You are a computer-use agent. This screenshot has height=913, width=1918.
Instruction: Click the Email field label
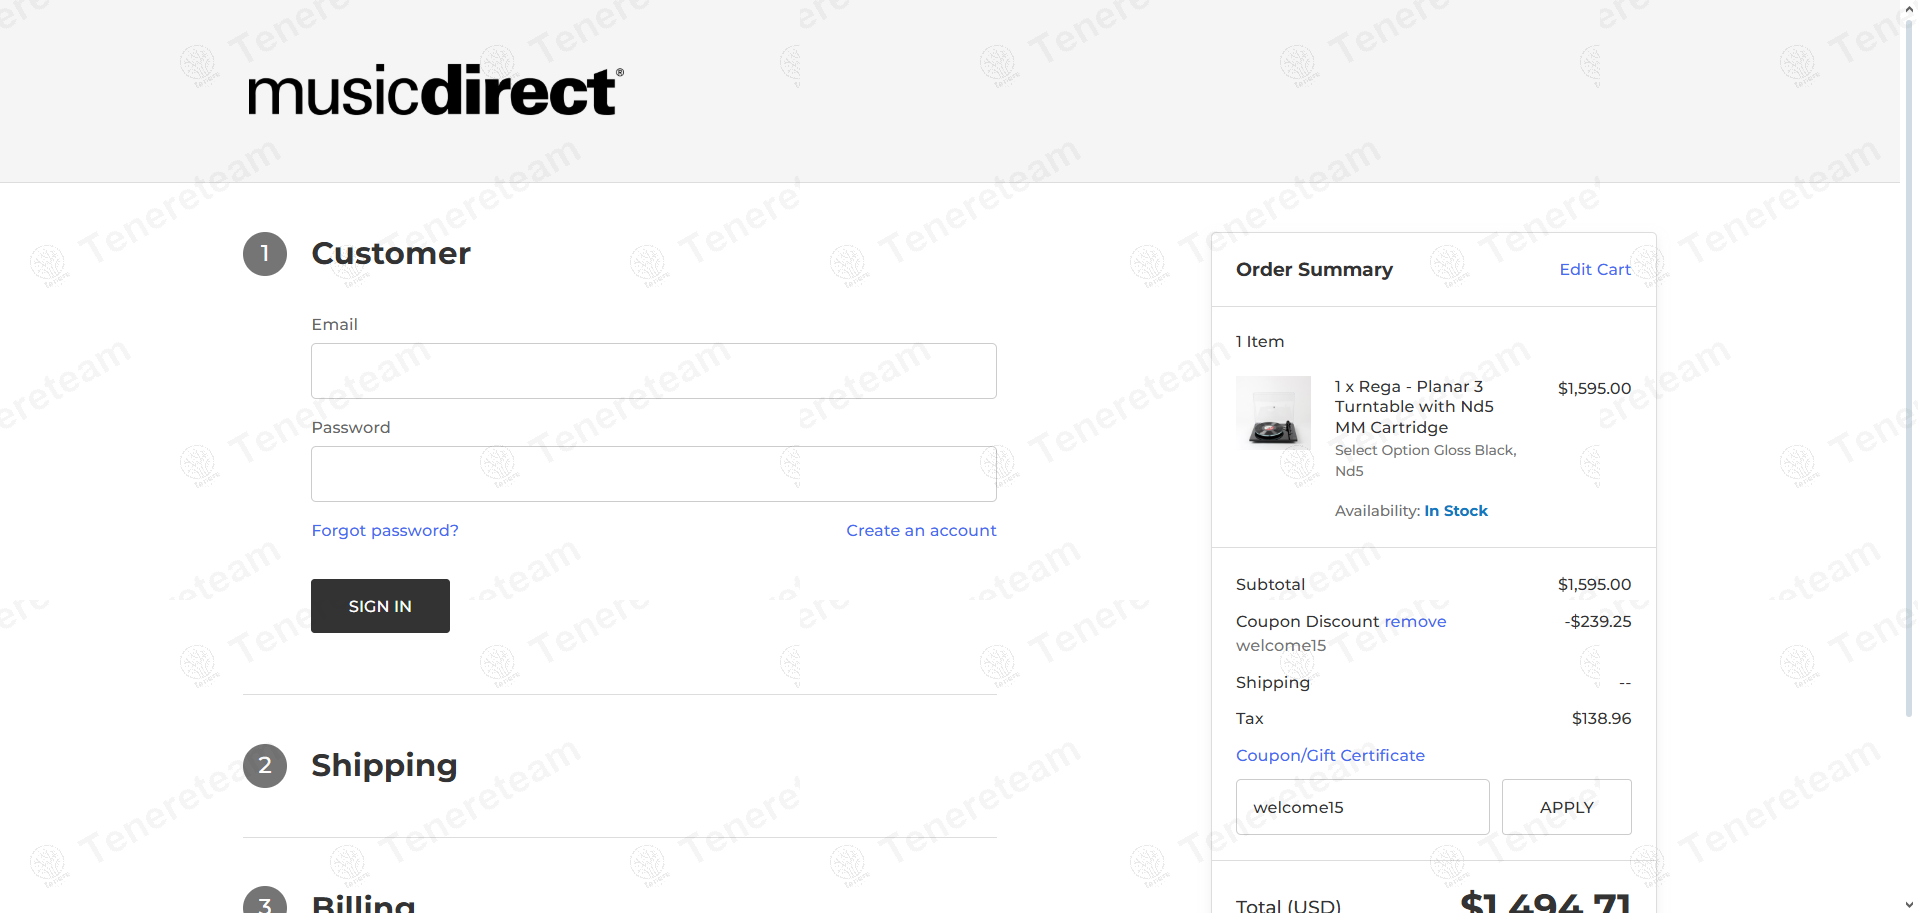point(334,324)
